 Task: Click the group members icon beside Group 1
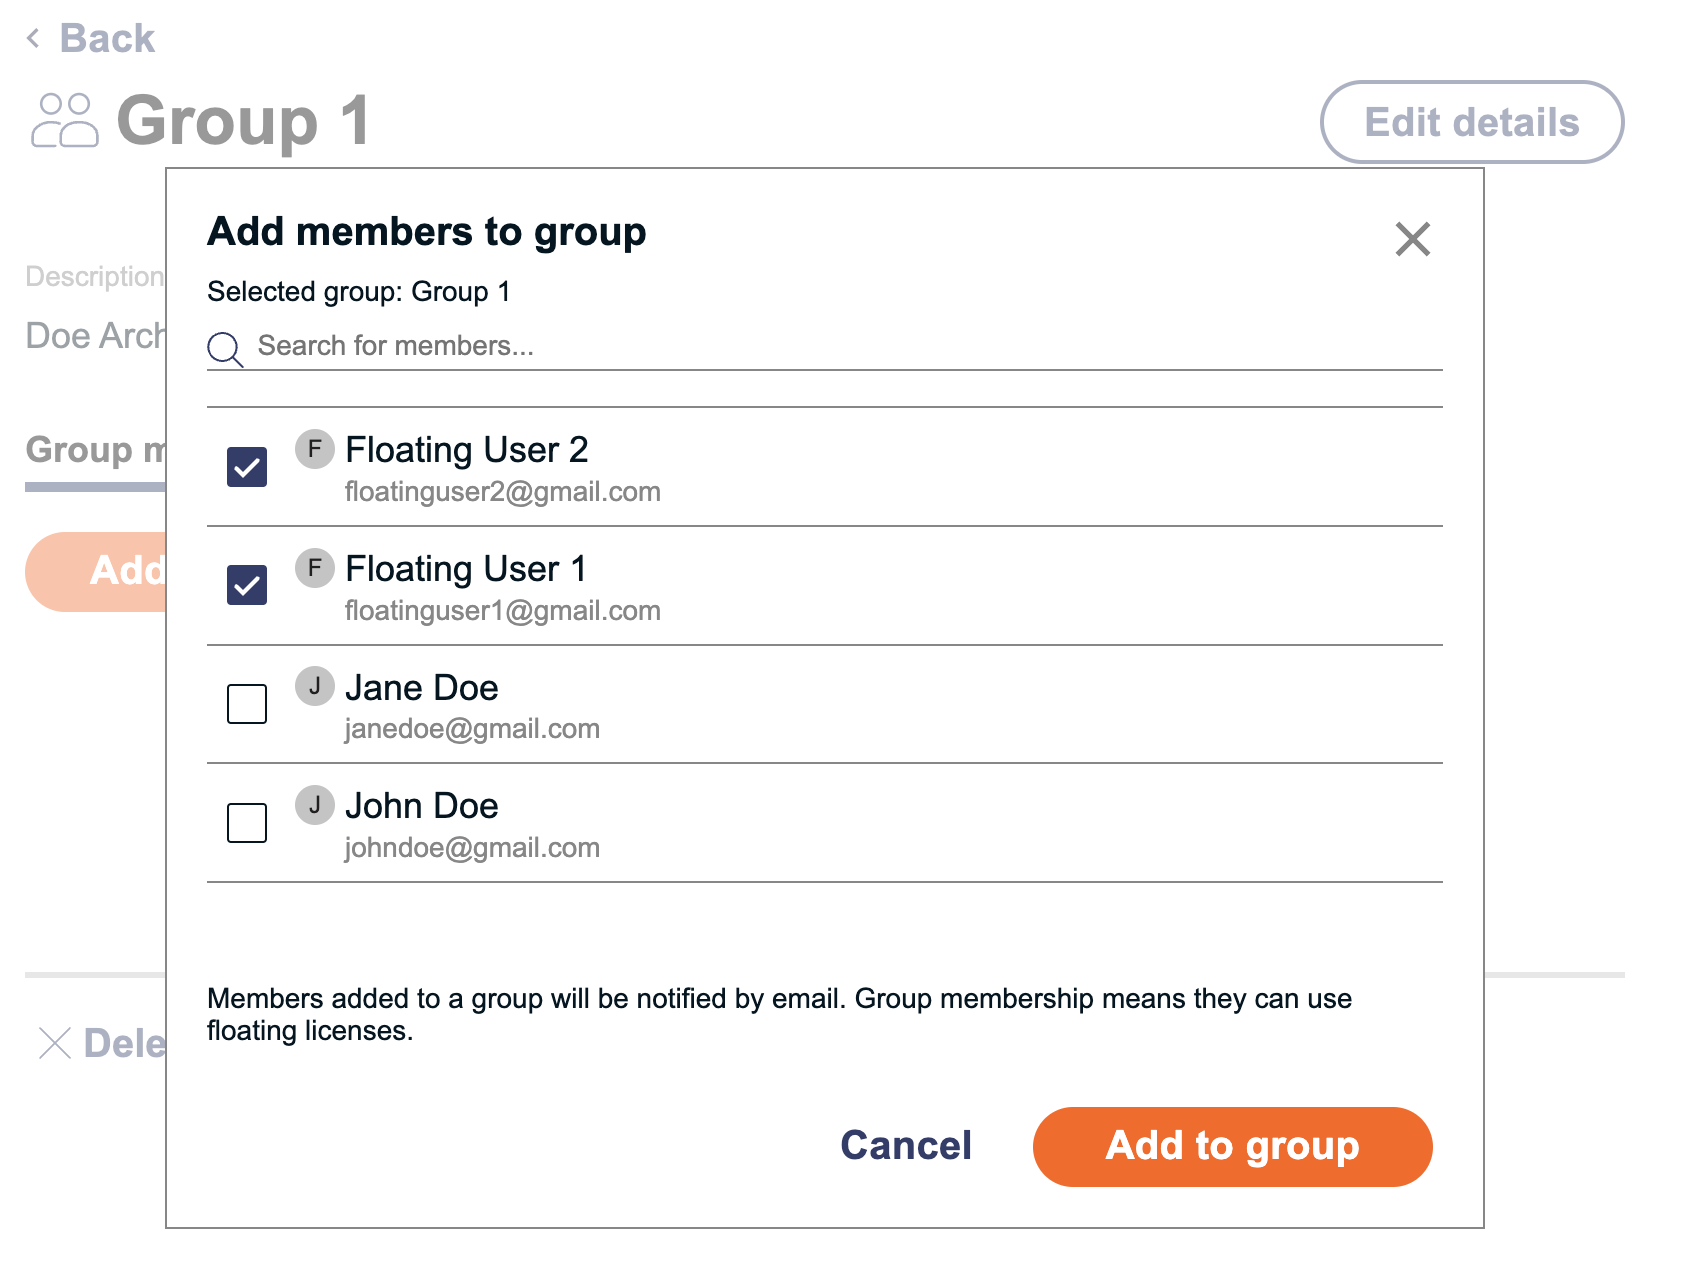click(64, 120)
